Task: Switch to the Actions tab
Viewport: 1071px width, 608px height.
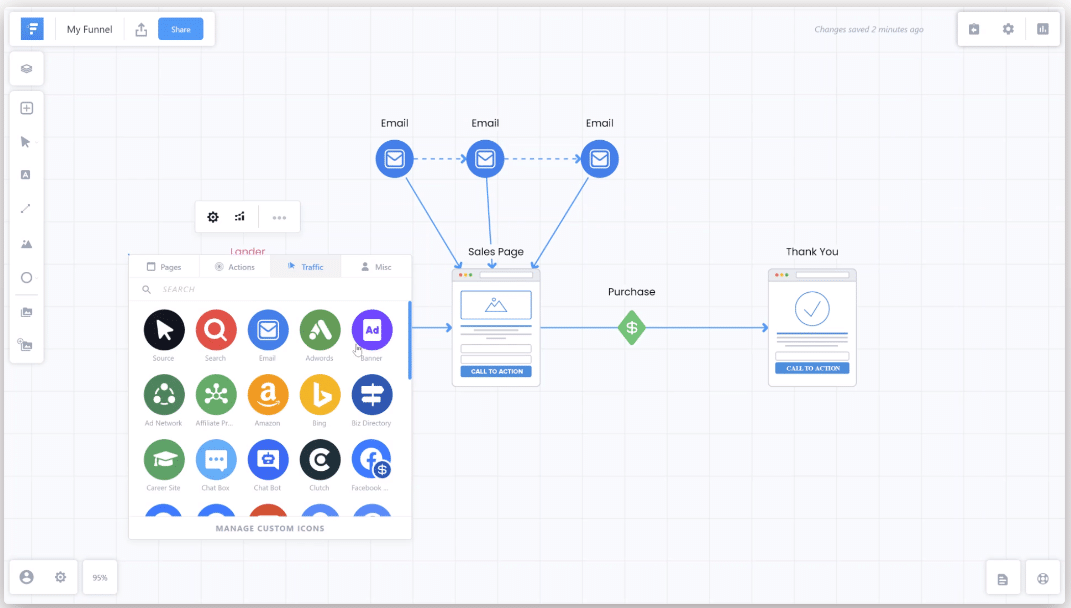Action: [x=235, y=267]
